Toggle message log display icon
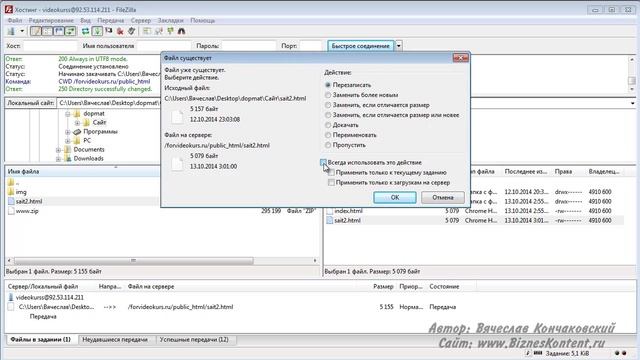The height and width of the screenshot is (360, 640). (36, 31)
